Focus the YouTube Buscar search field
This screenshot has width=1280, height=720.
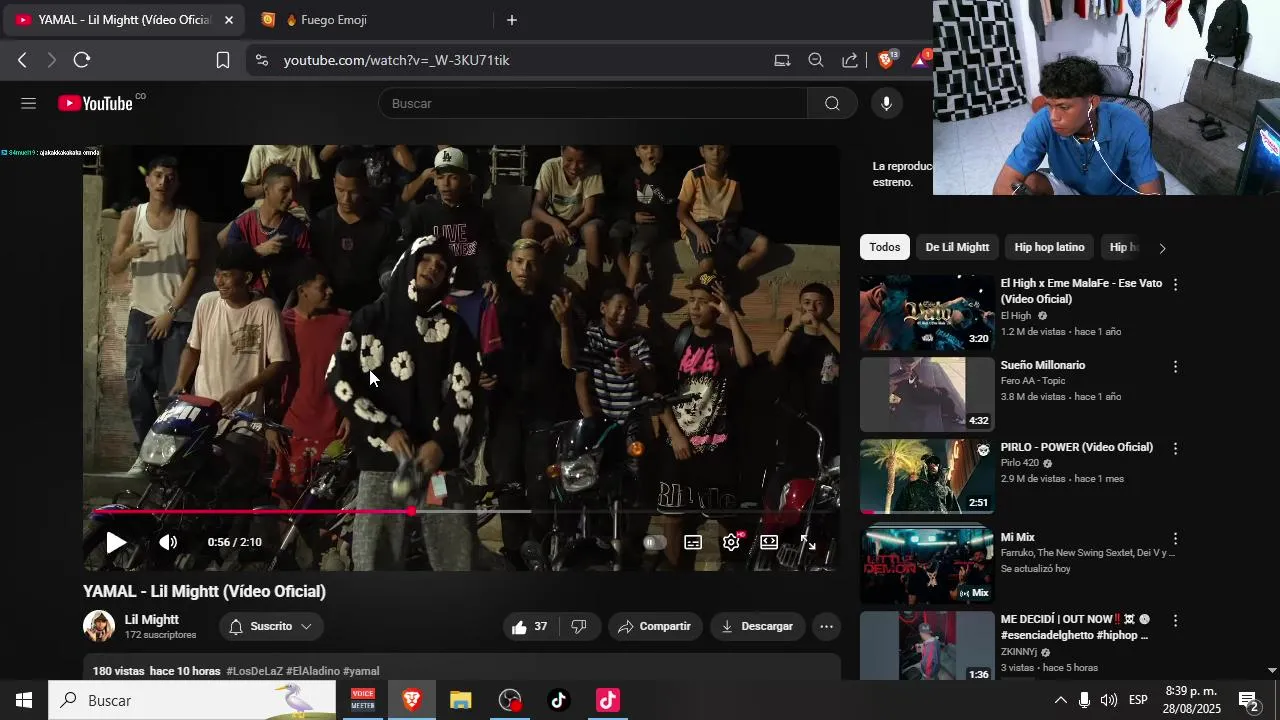(592, 103)
